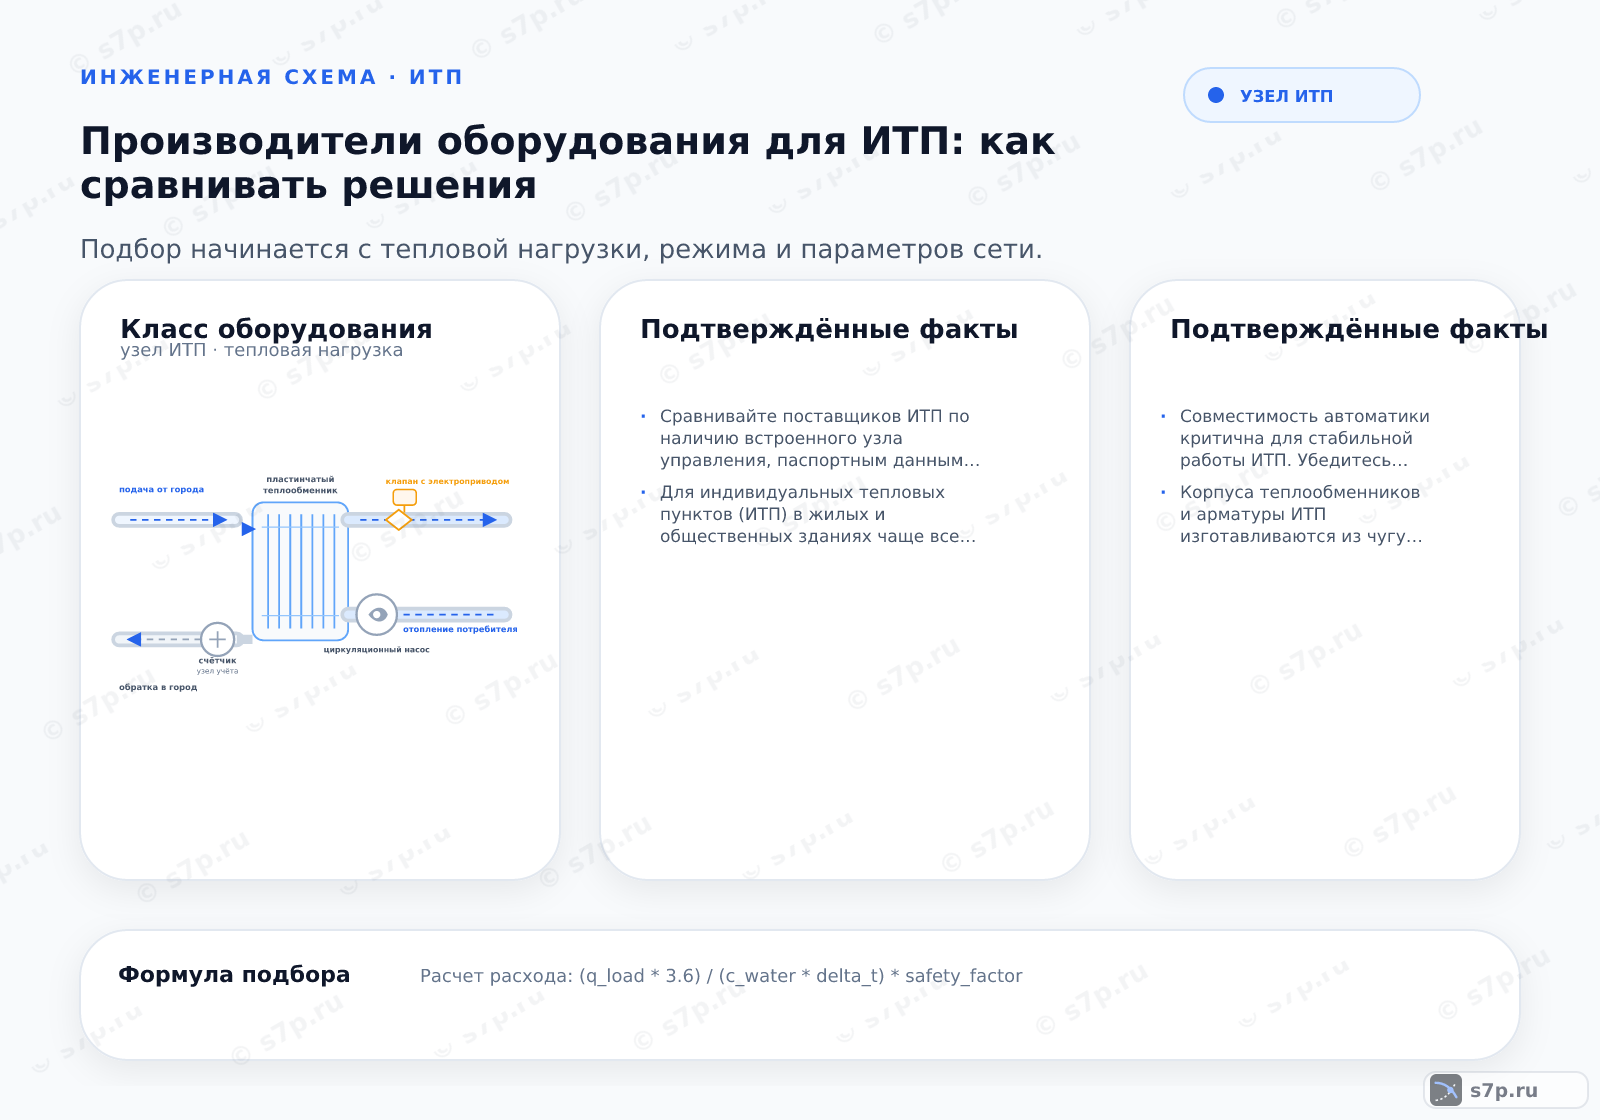Click the 'счётчик' label
This screenshot has width=1600, height=1120.
(217, 661)
